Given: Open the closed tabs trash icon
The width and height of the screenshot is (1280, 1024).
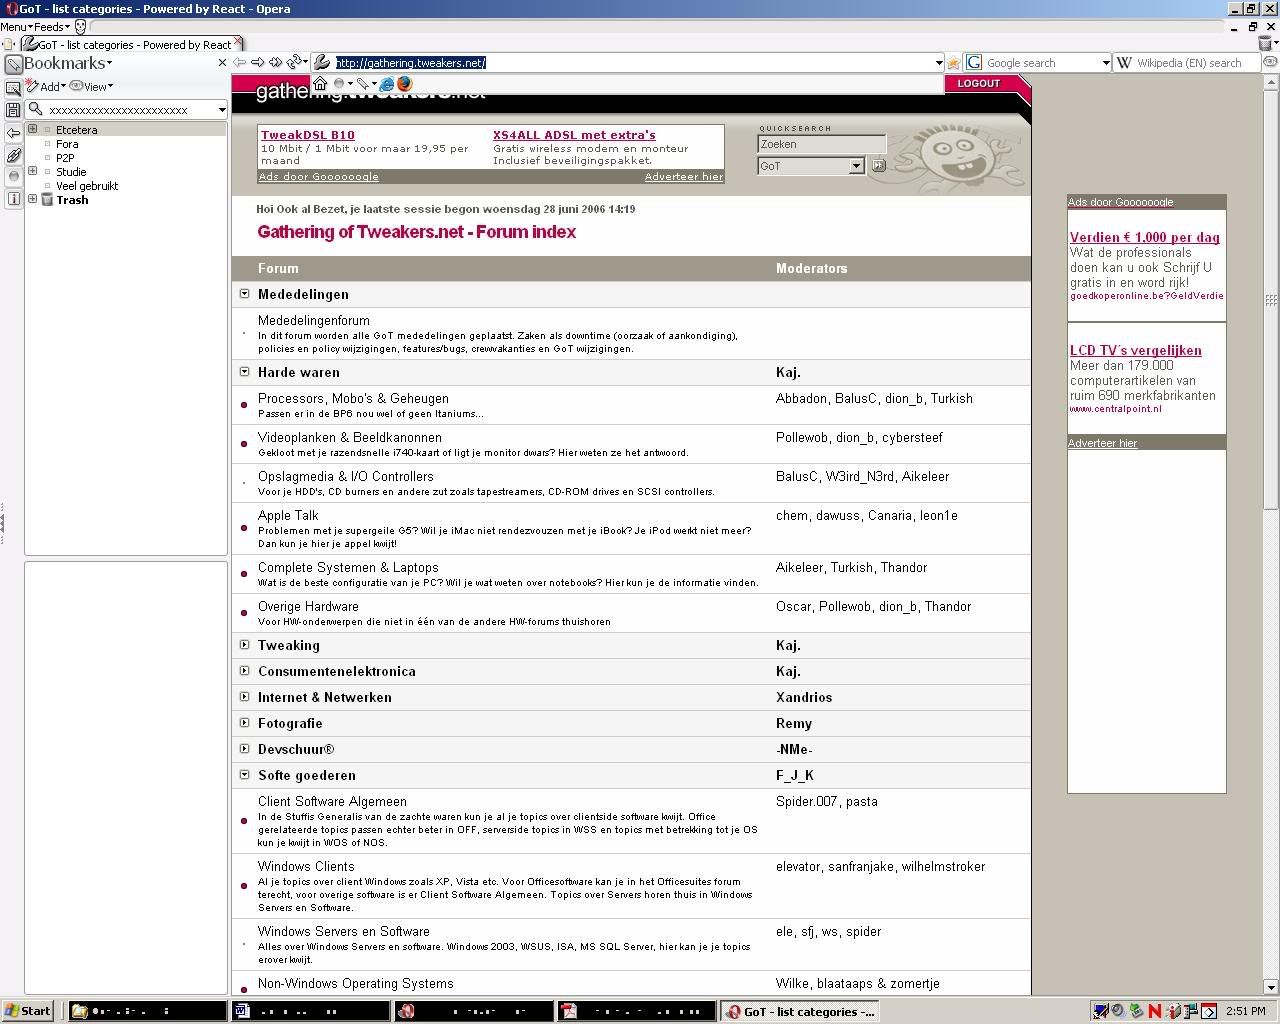Looking at the screenshot, I should pos(1266,44).
